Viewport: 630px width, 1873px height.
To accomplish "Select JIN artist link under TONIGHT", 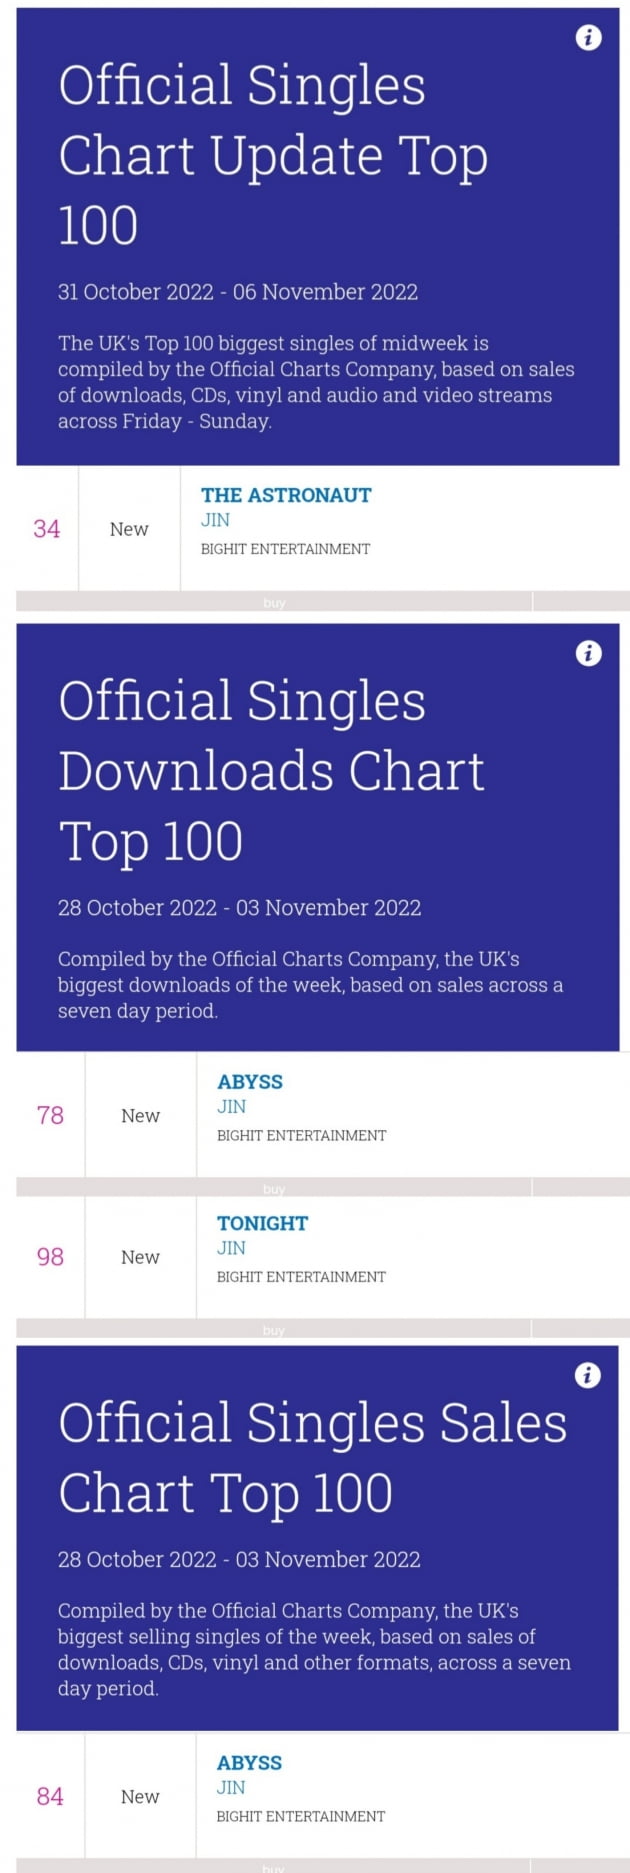I will [x=231, y=1248].
